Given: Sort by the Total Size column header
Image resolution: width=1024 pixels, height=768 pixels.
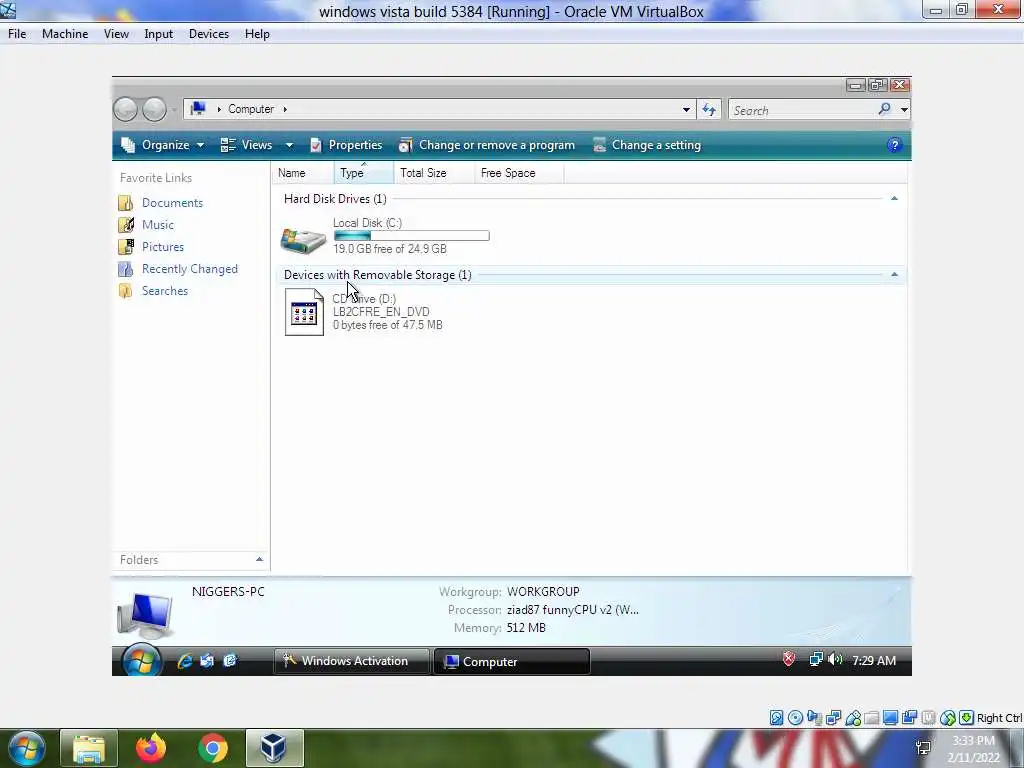Looking at the screenshot, I should (x=434, y=173).
